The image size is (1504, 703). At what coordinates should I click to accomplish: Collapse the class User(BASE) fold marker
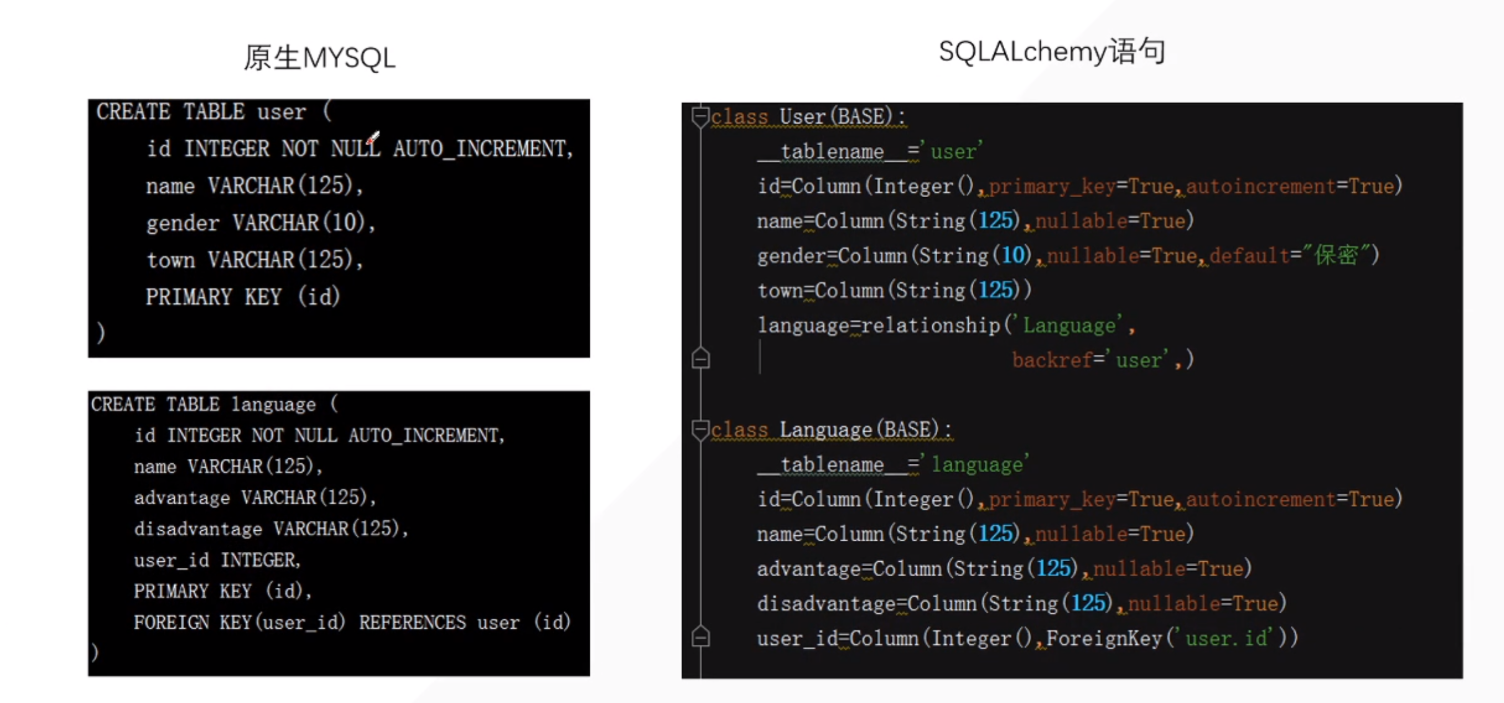pos(701,117)
